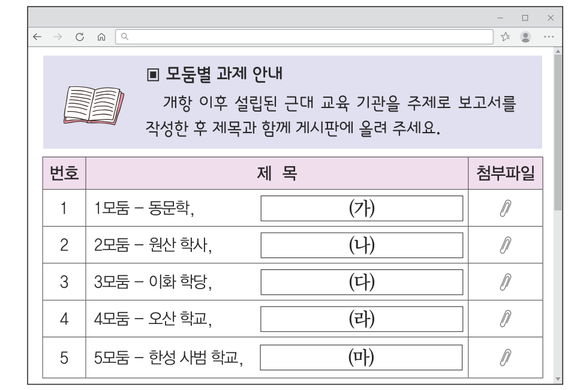Reload the page with refresh icon
The height and width of the screenshot is (390, 574).
pyautogui.click(x=79, y=37)
